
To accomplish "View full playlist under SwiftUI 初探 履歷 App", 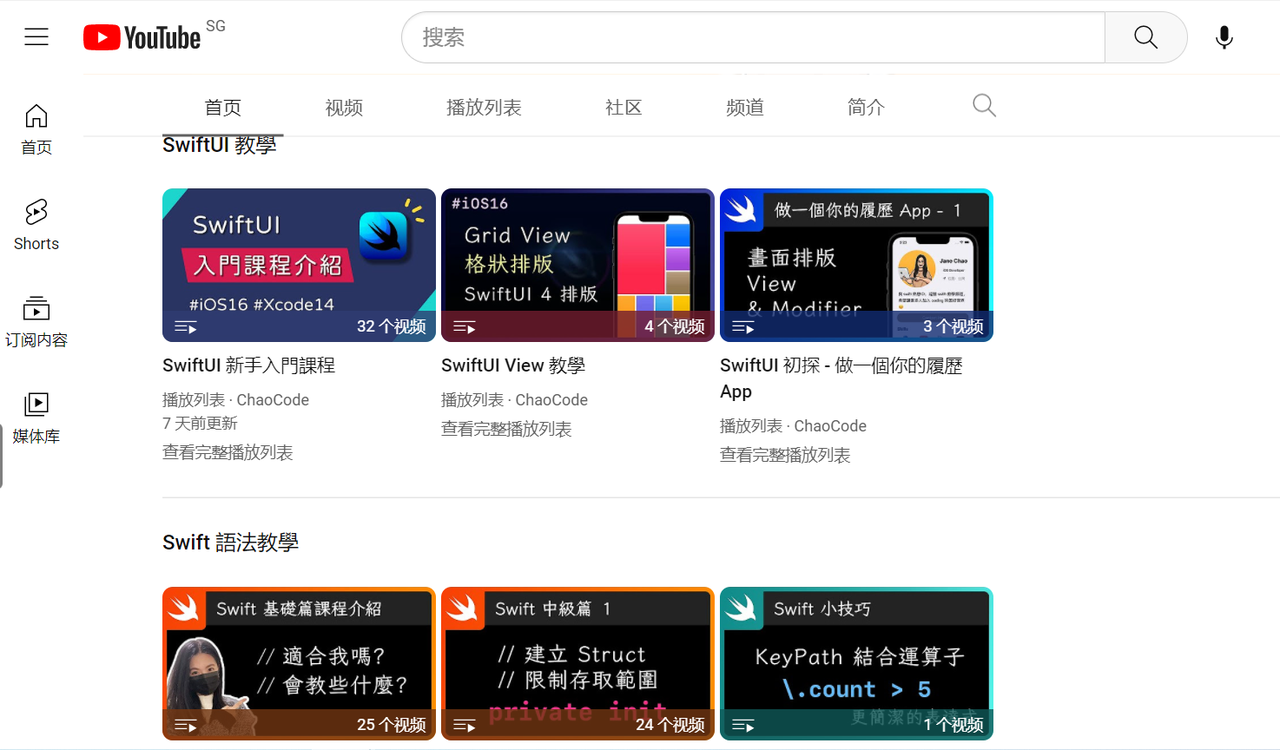I will coord(785,455).
